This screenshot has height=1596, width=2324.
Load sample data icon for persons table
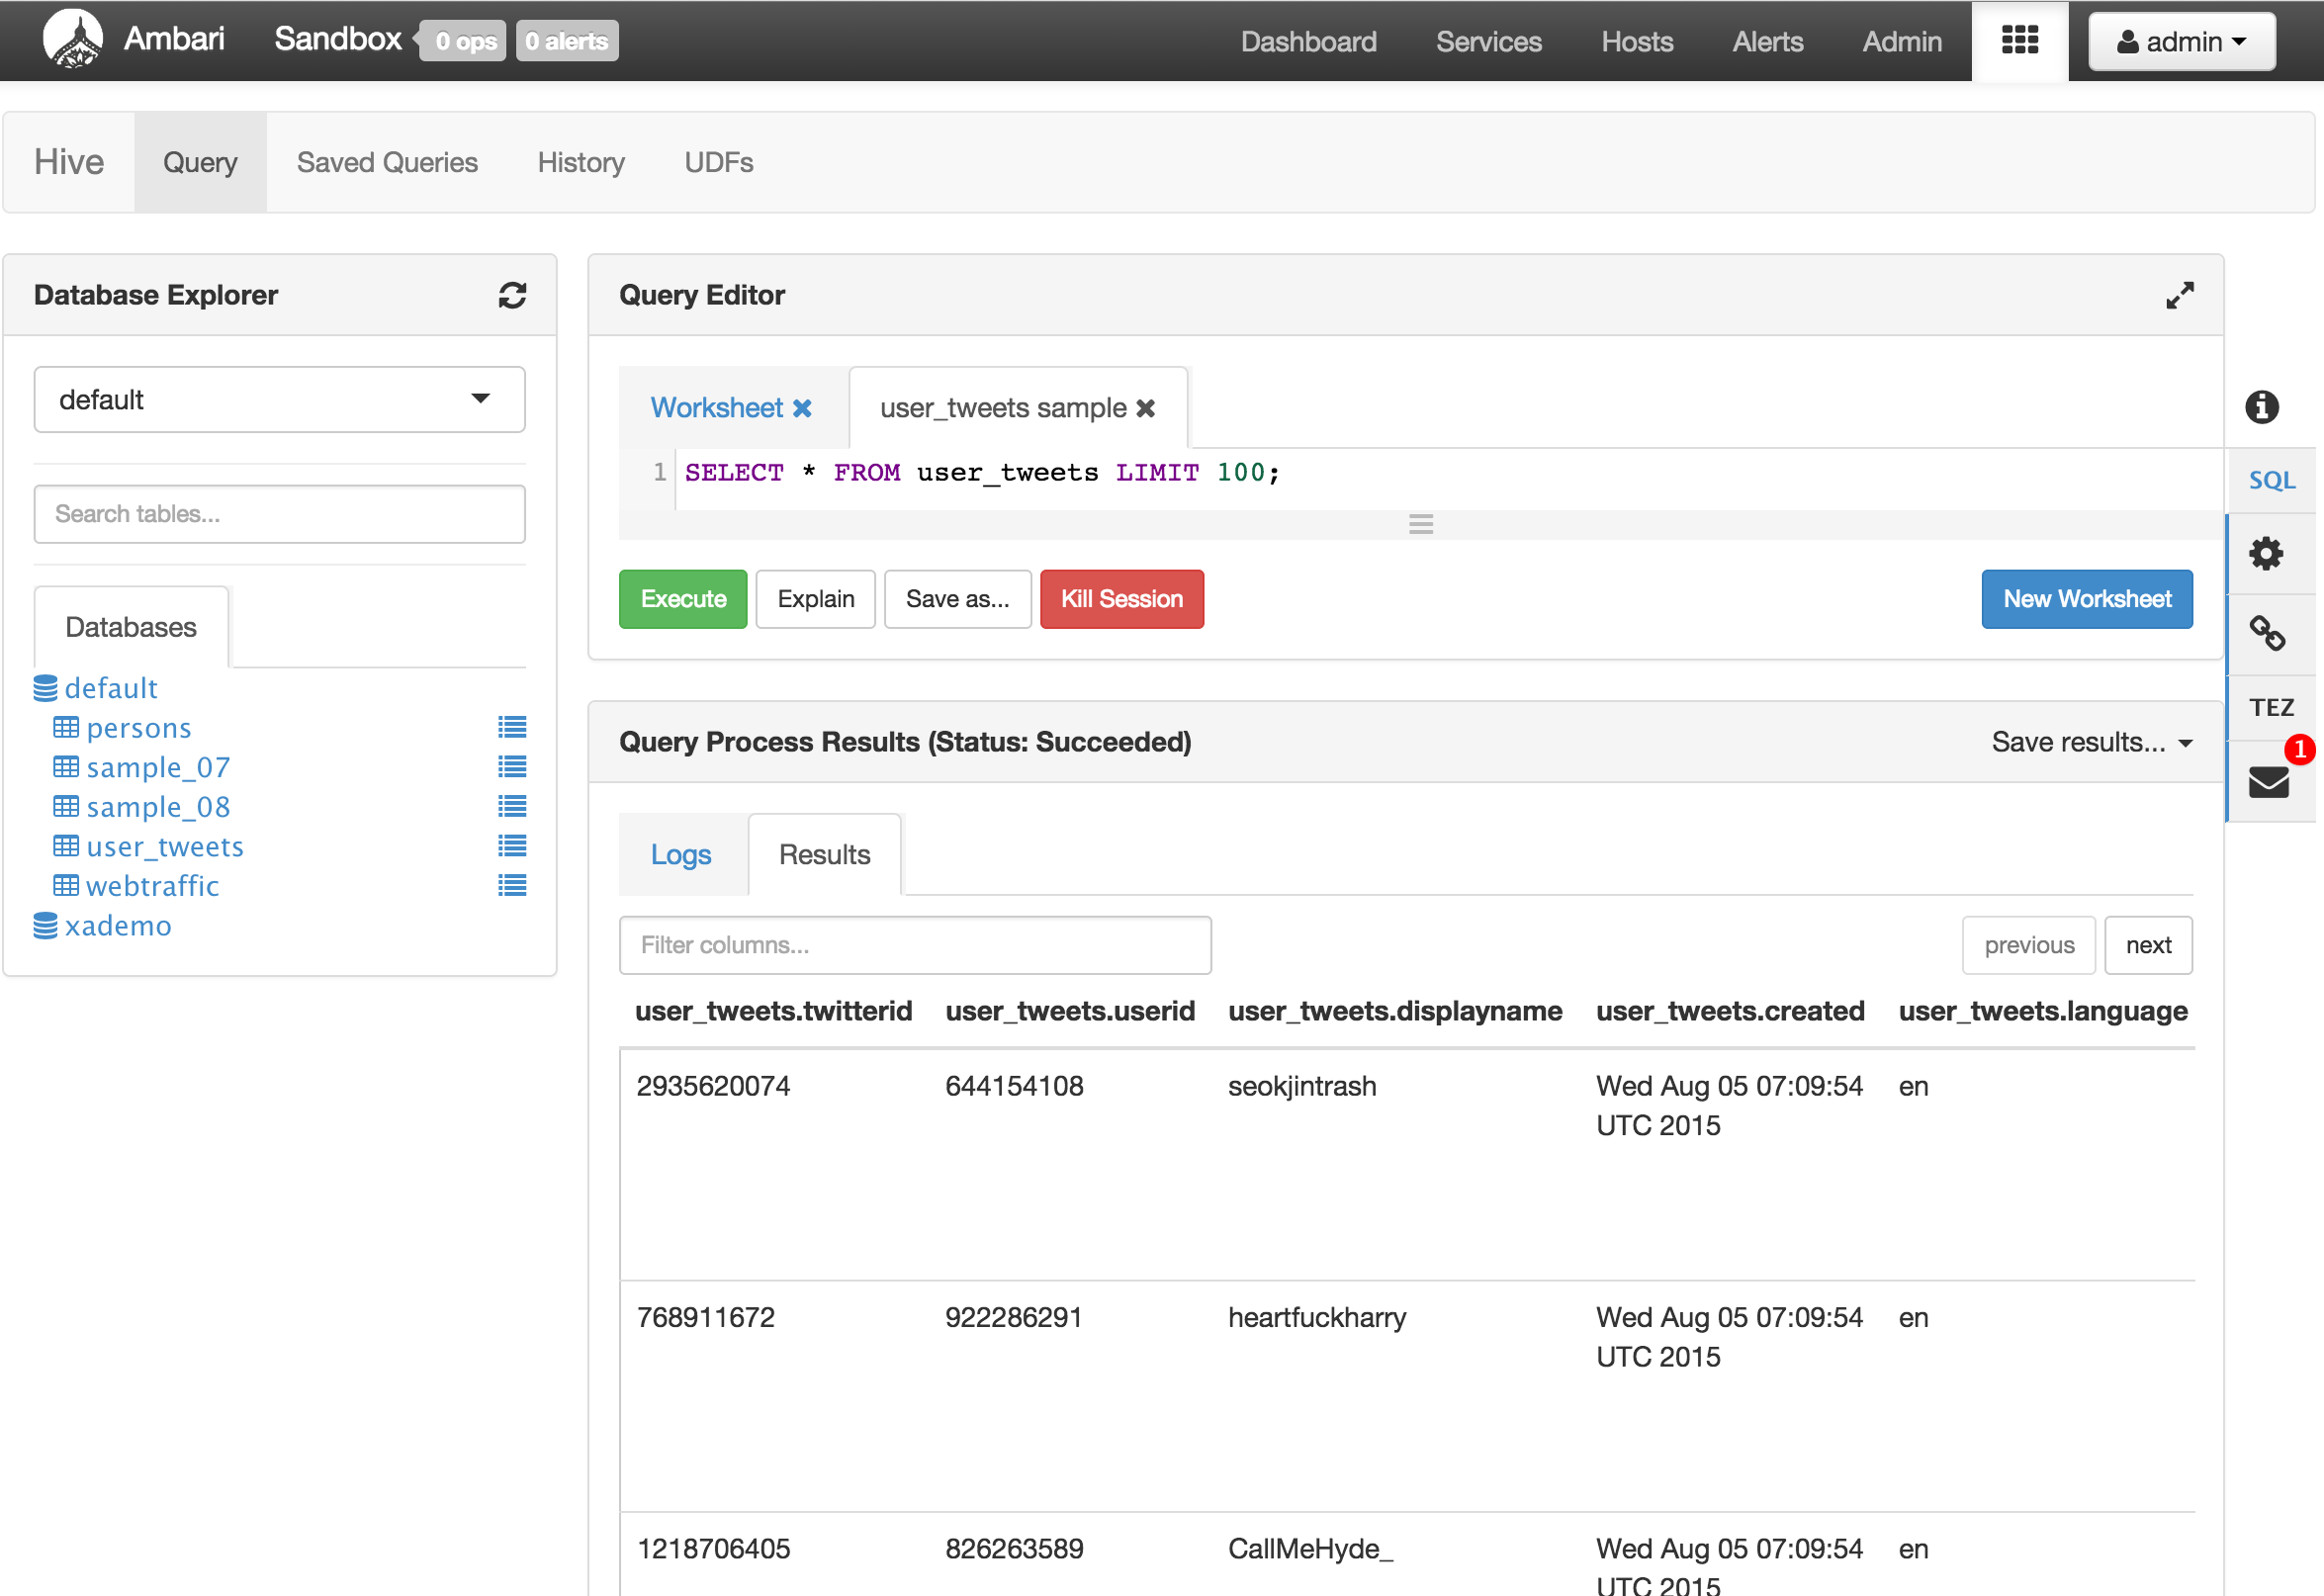pyautogui.click(x=512, y=727)
